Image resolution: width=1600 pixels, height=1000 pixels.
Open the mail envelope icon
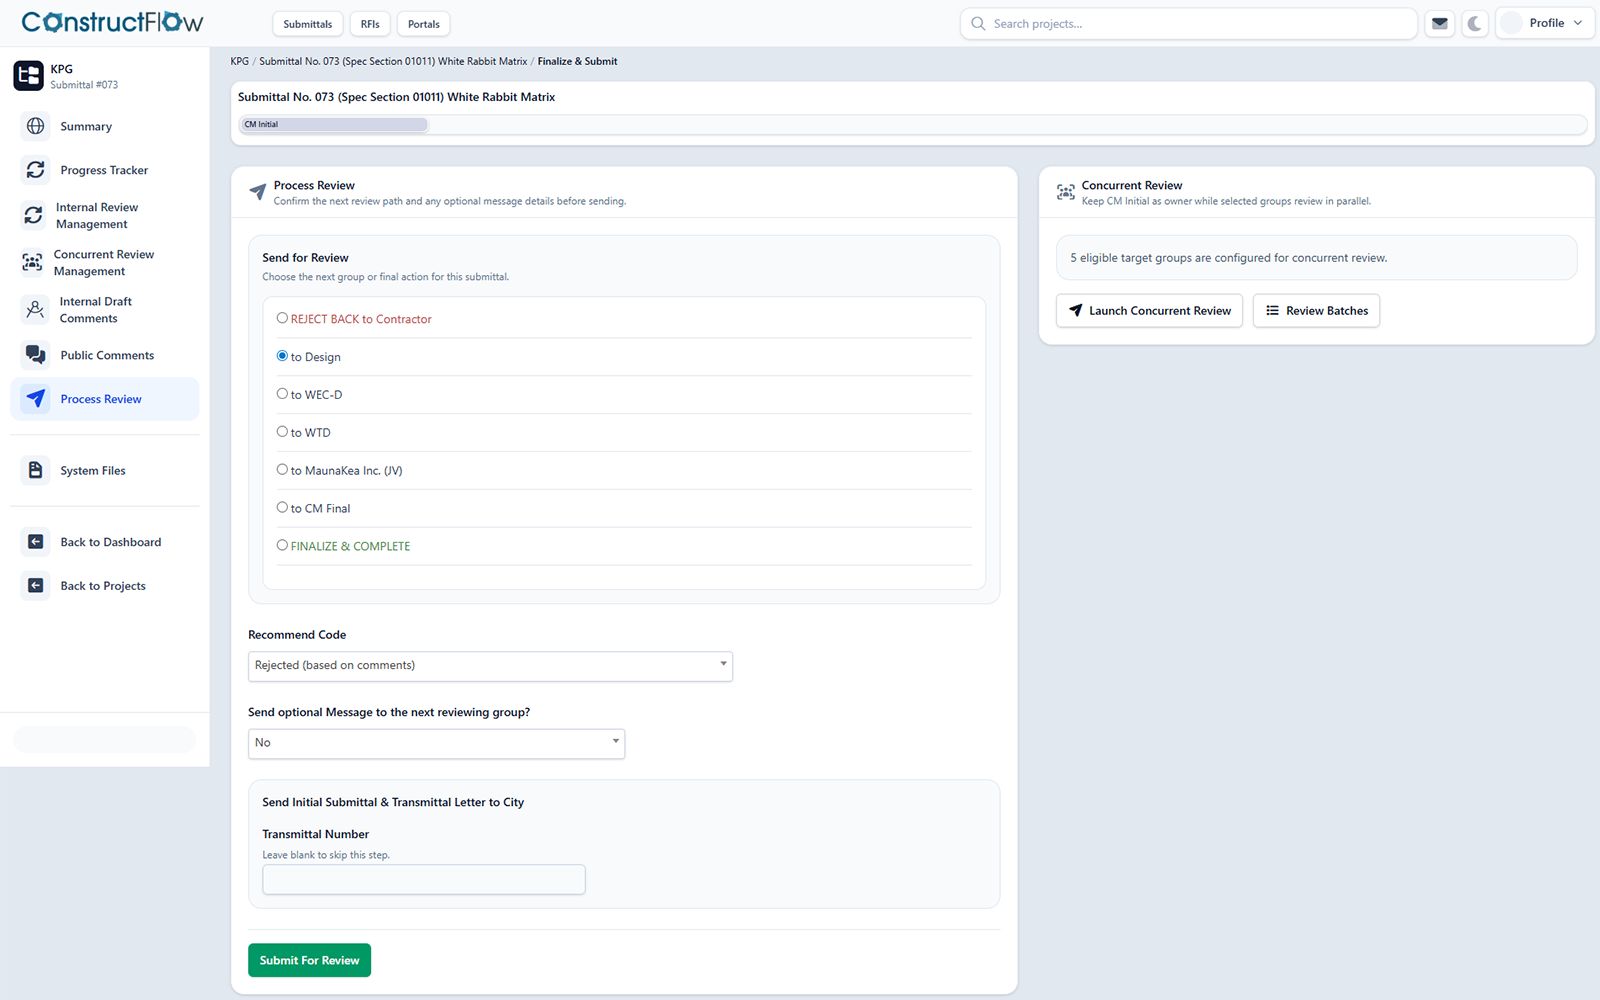[x=1440, y=24]
